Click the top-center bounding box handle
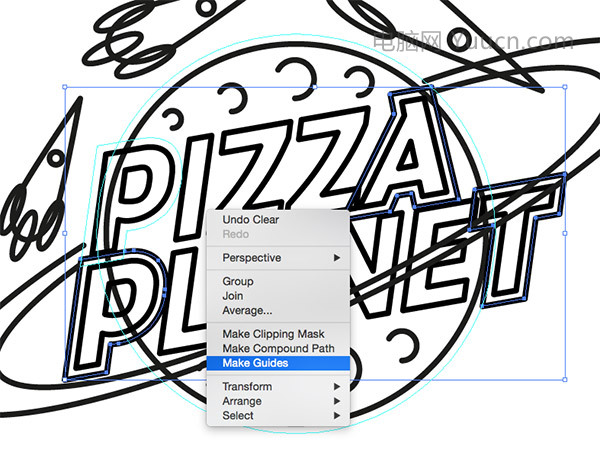Viewport: 600px width, 475px height. 315,87
